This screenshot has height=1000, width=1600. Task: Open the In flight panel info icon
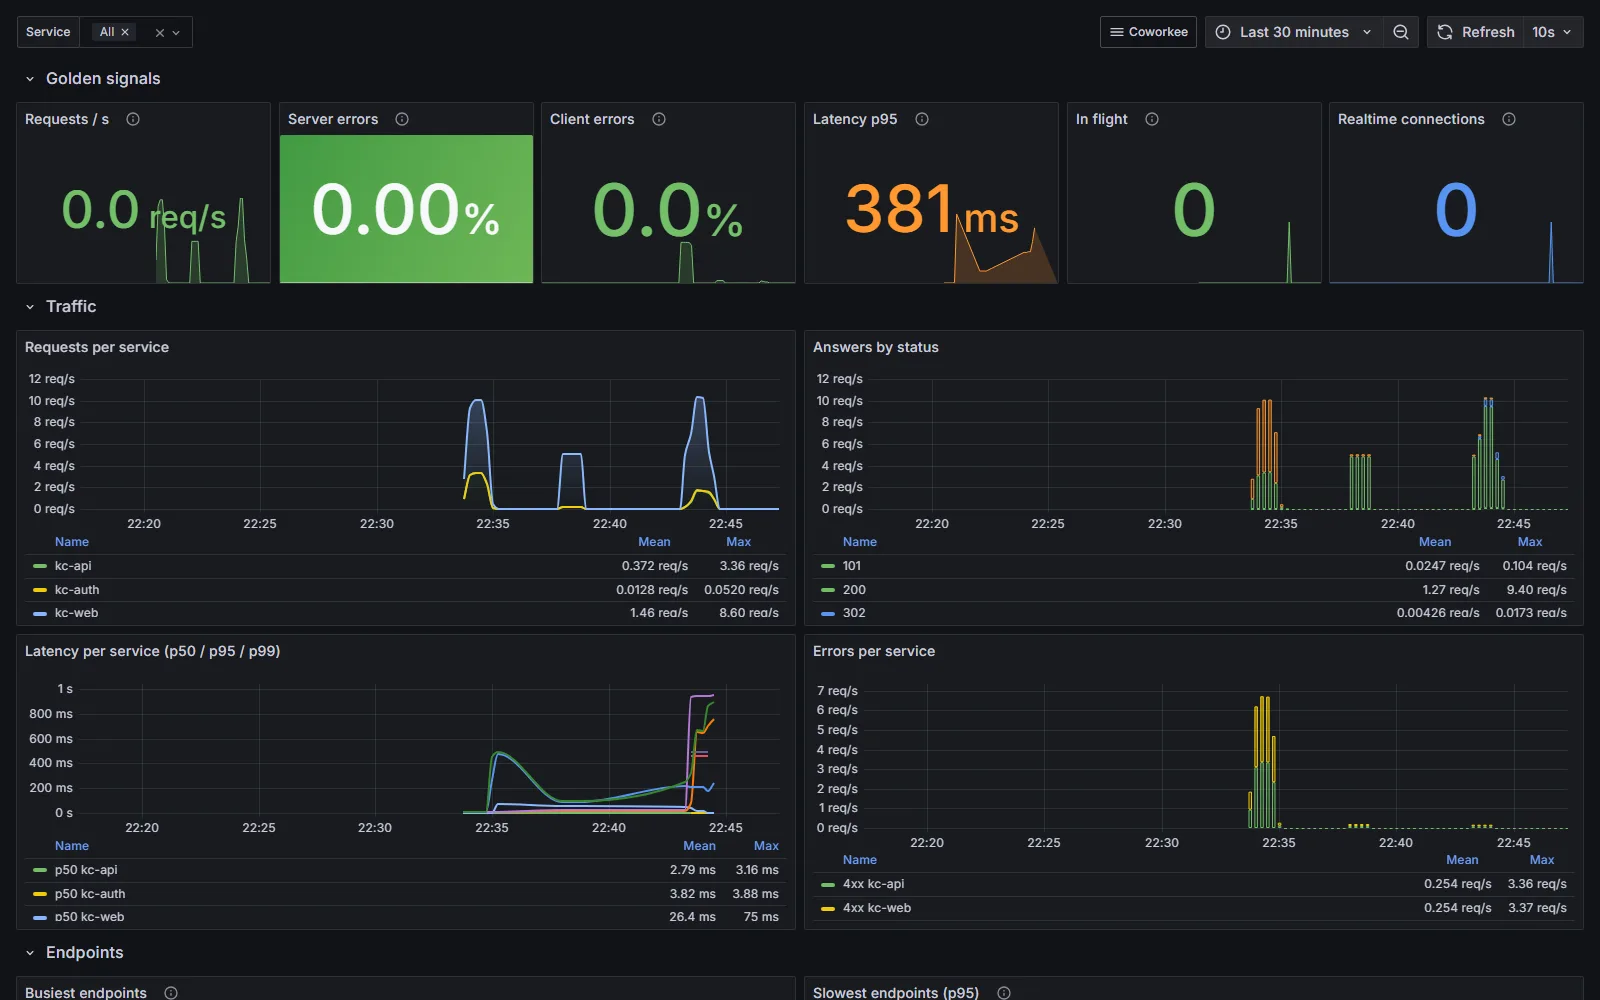[x=1152, y=119]
